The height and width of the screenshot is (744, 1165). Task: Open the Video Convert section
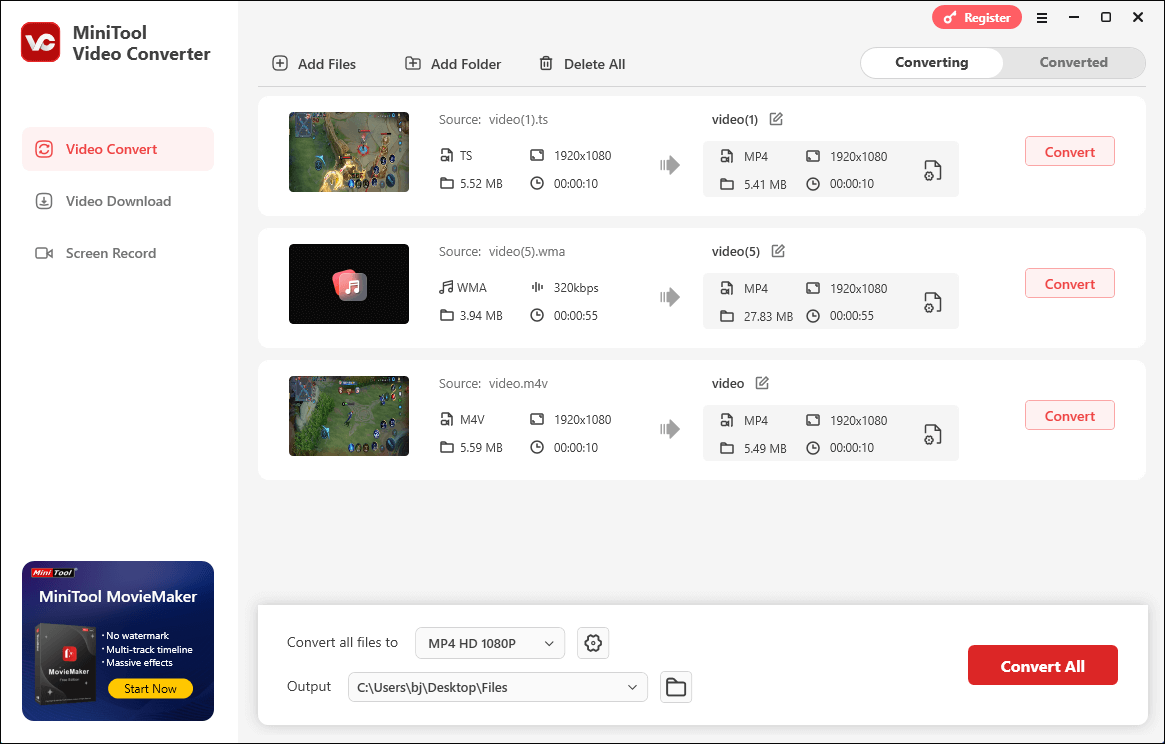pyautogui.click(x=118, y=149)
